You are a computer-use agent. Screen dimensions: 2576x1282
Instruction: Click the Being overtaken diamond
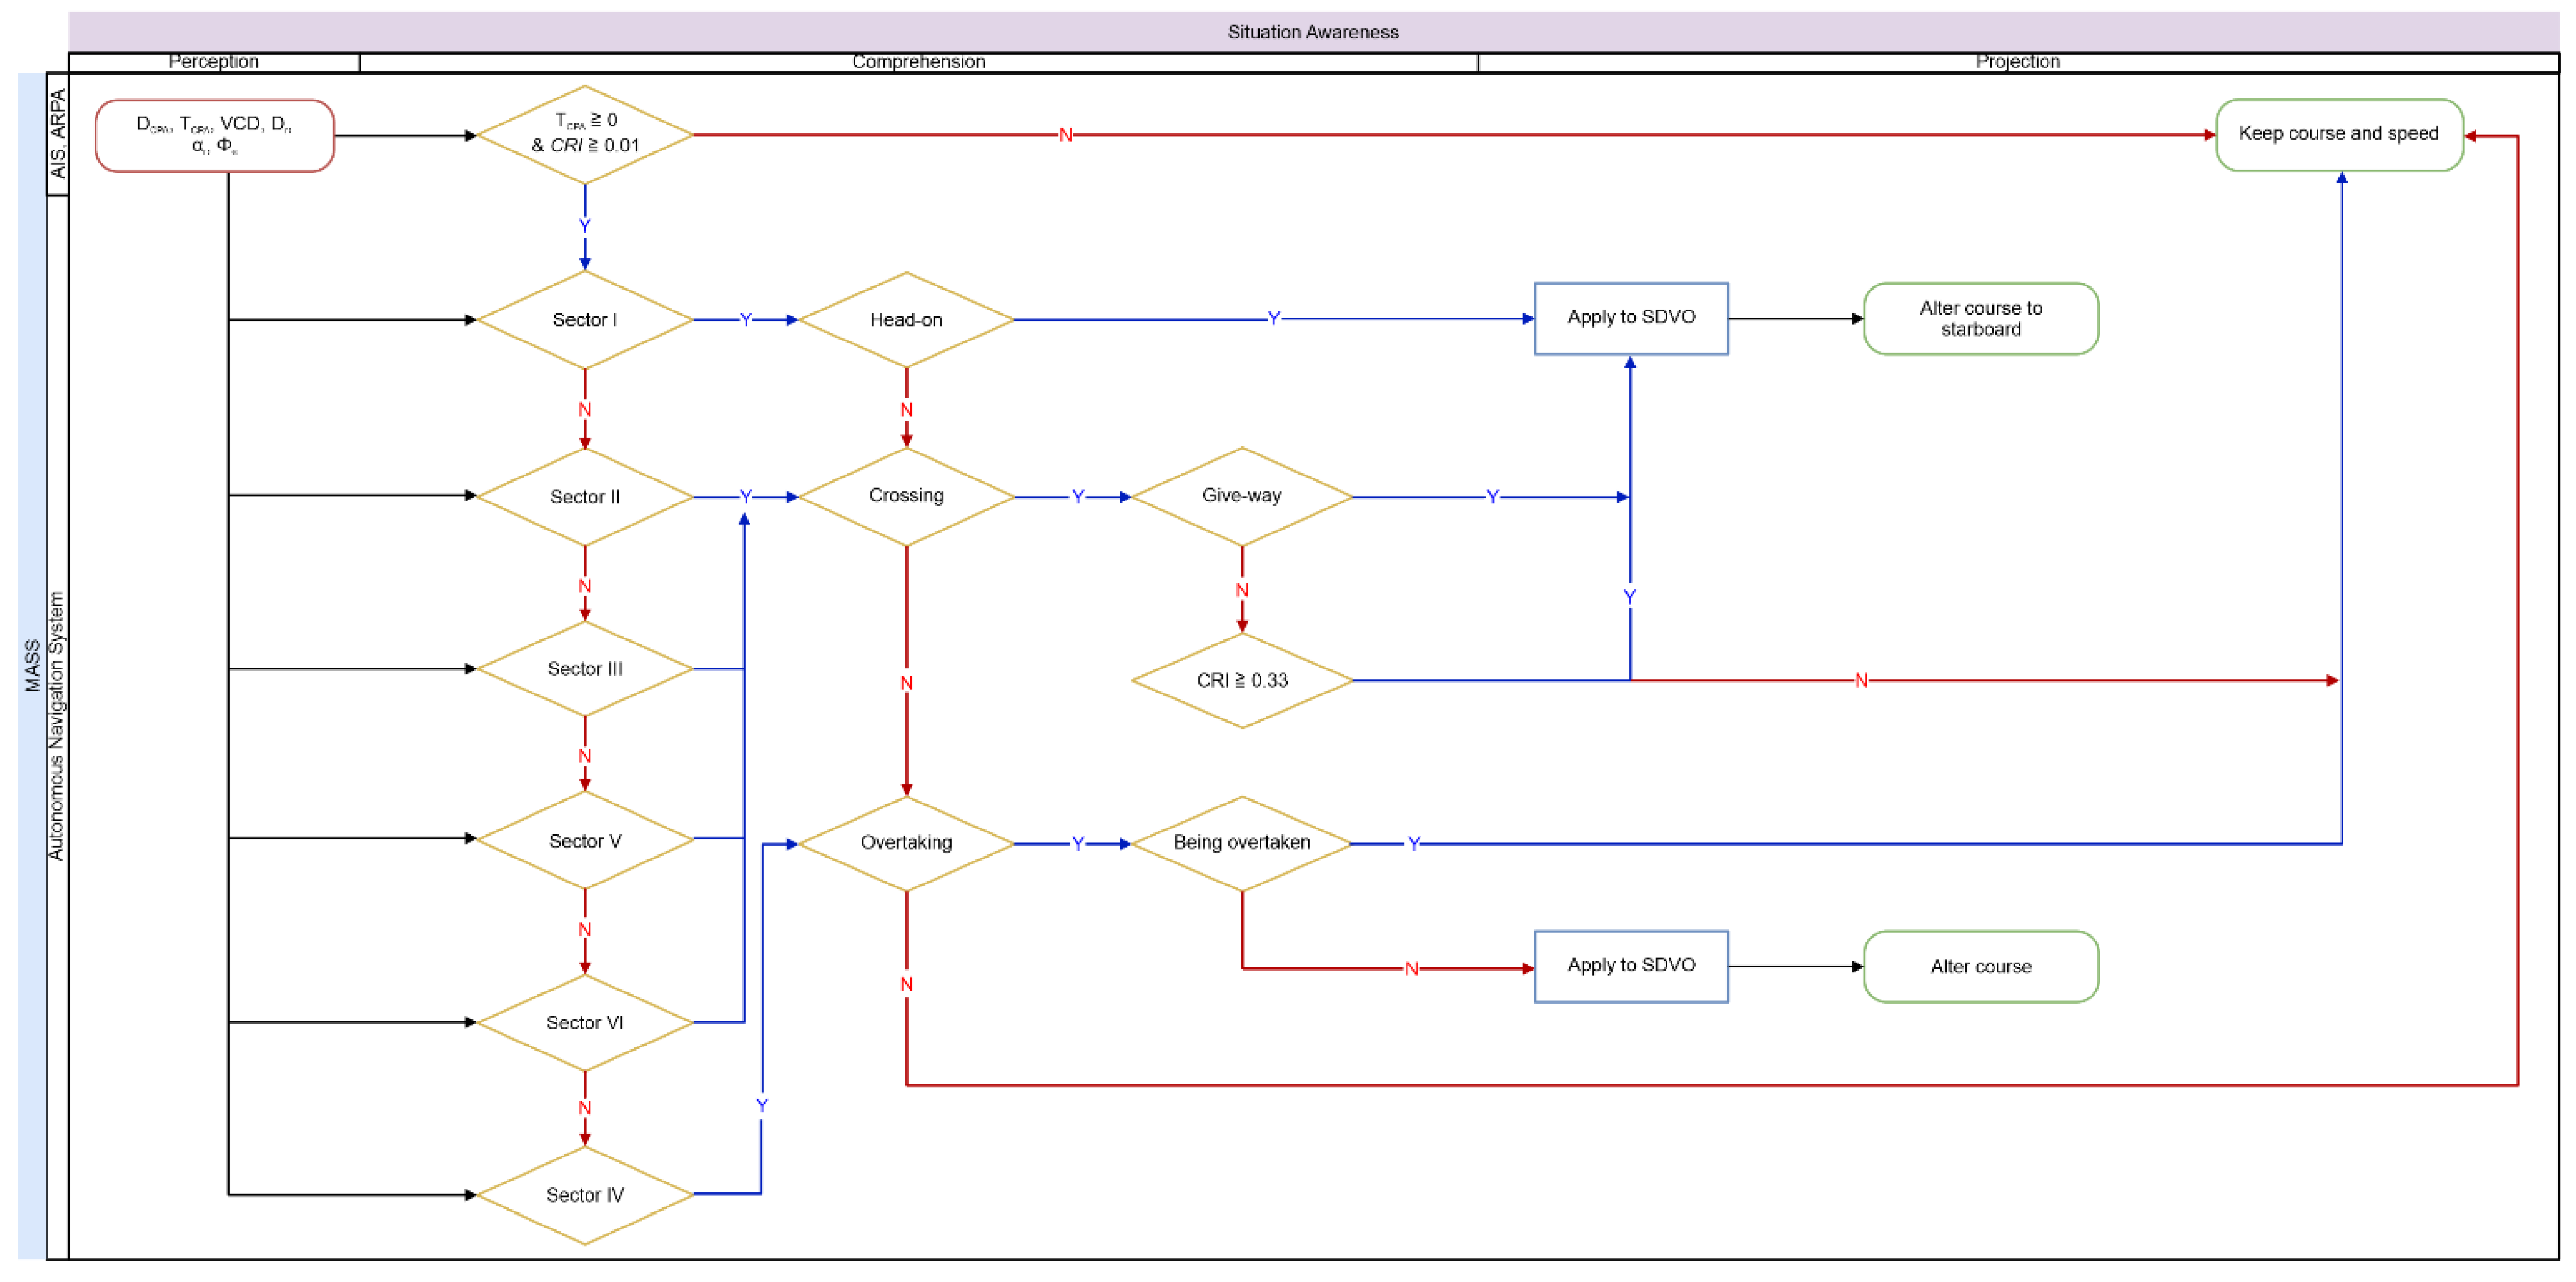pyautogui.click(x=1242, y=843)
